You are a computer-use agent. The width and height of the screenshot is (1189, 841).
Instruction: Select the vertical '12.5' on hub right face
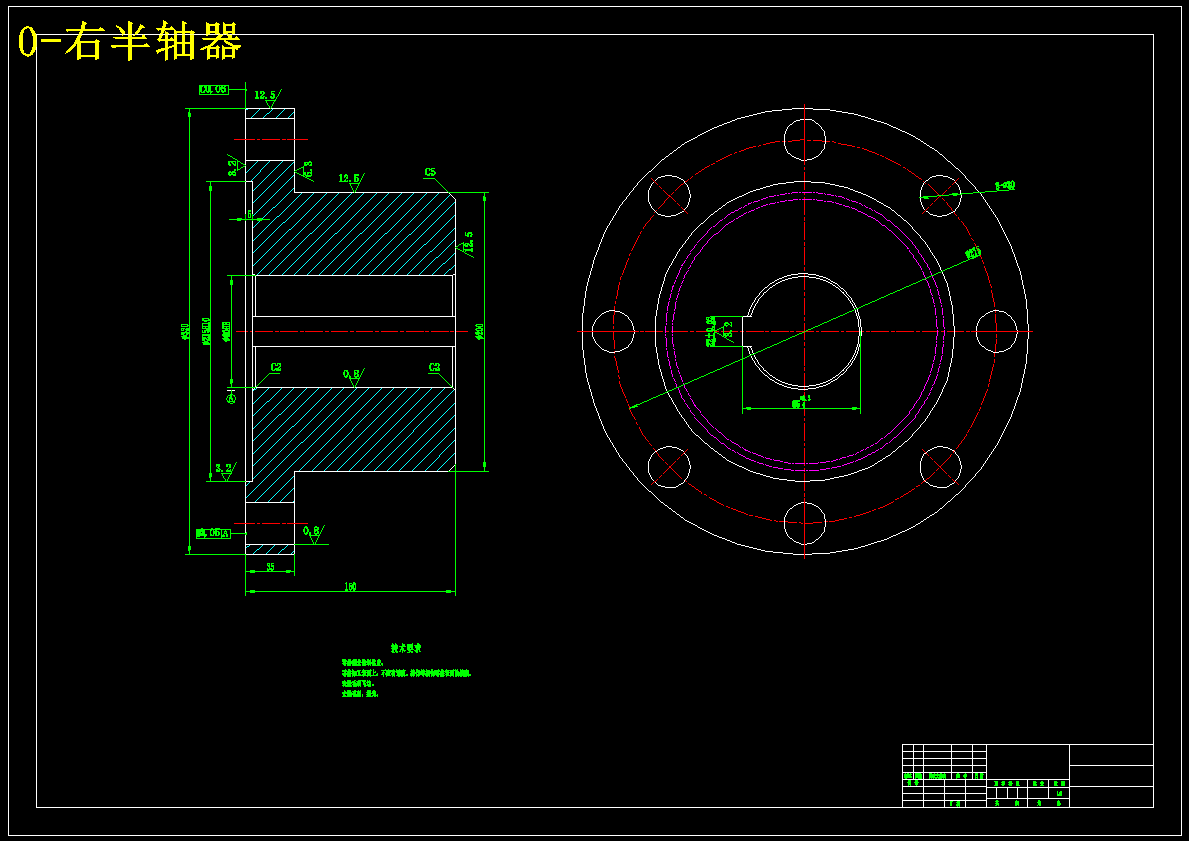click(469, 241)
